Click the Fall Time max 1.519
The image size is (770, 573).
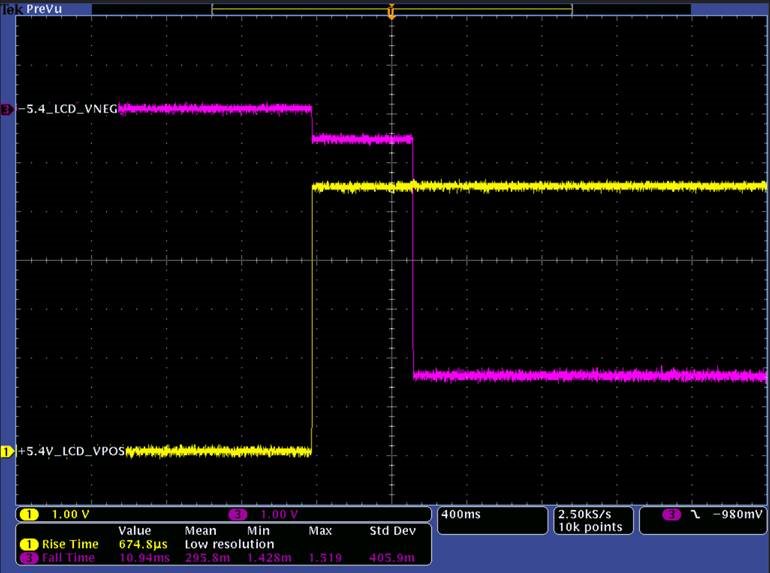(x=325, y=558)
